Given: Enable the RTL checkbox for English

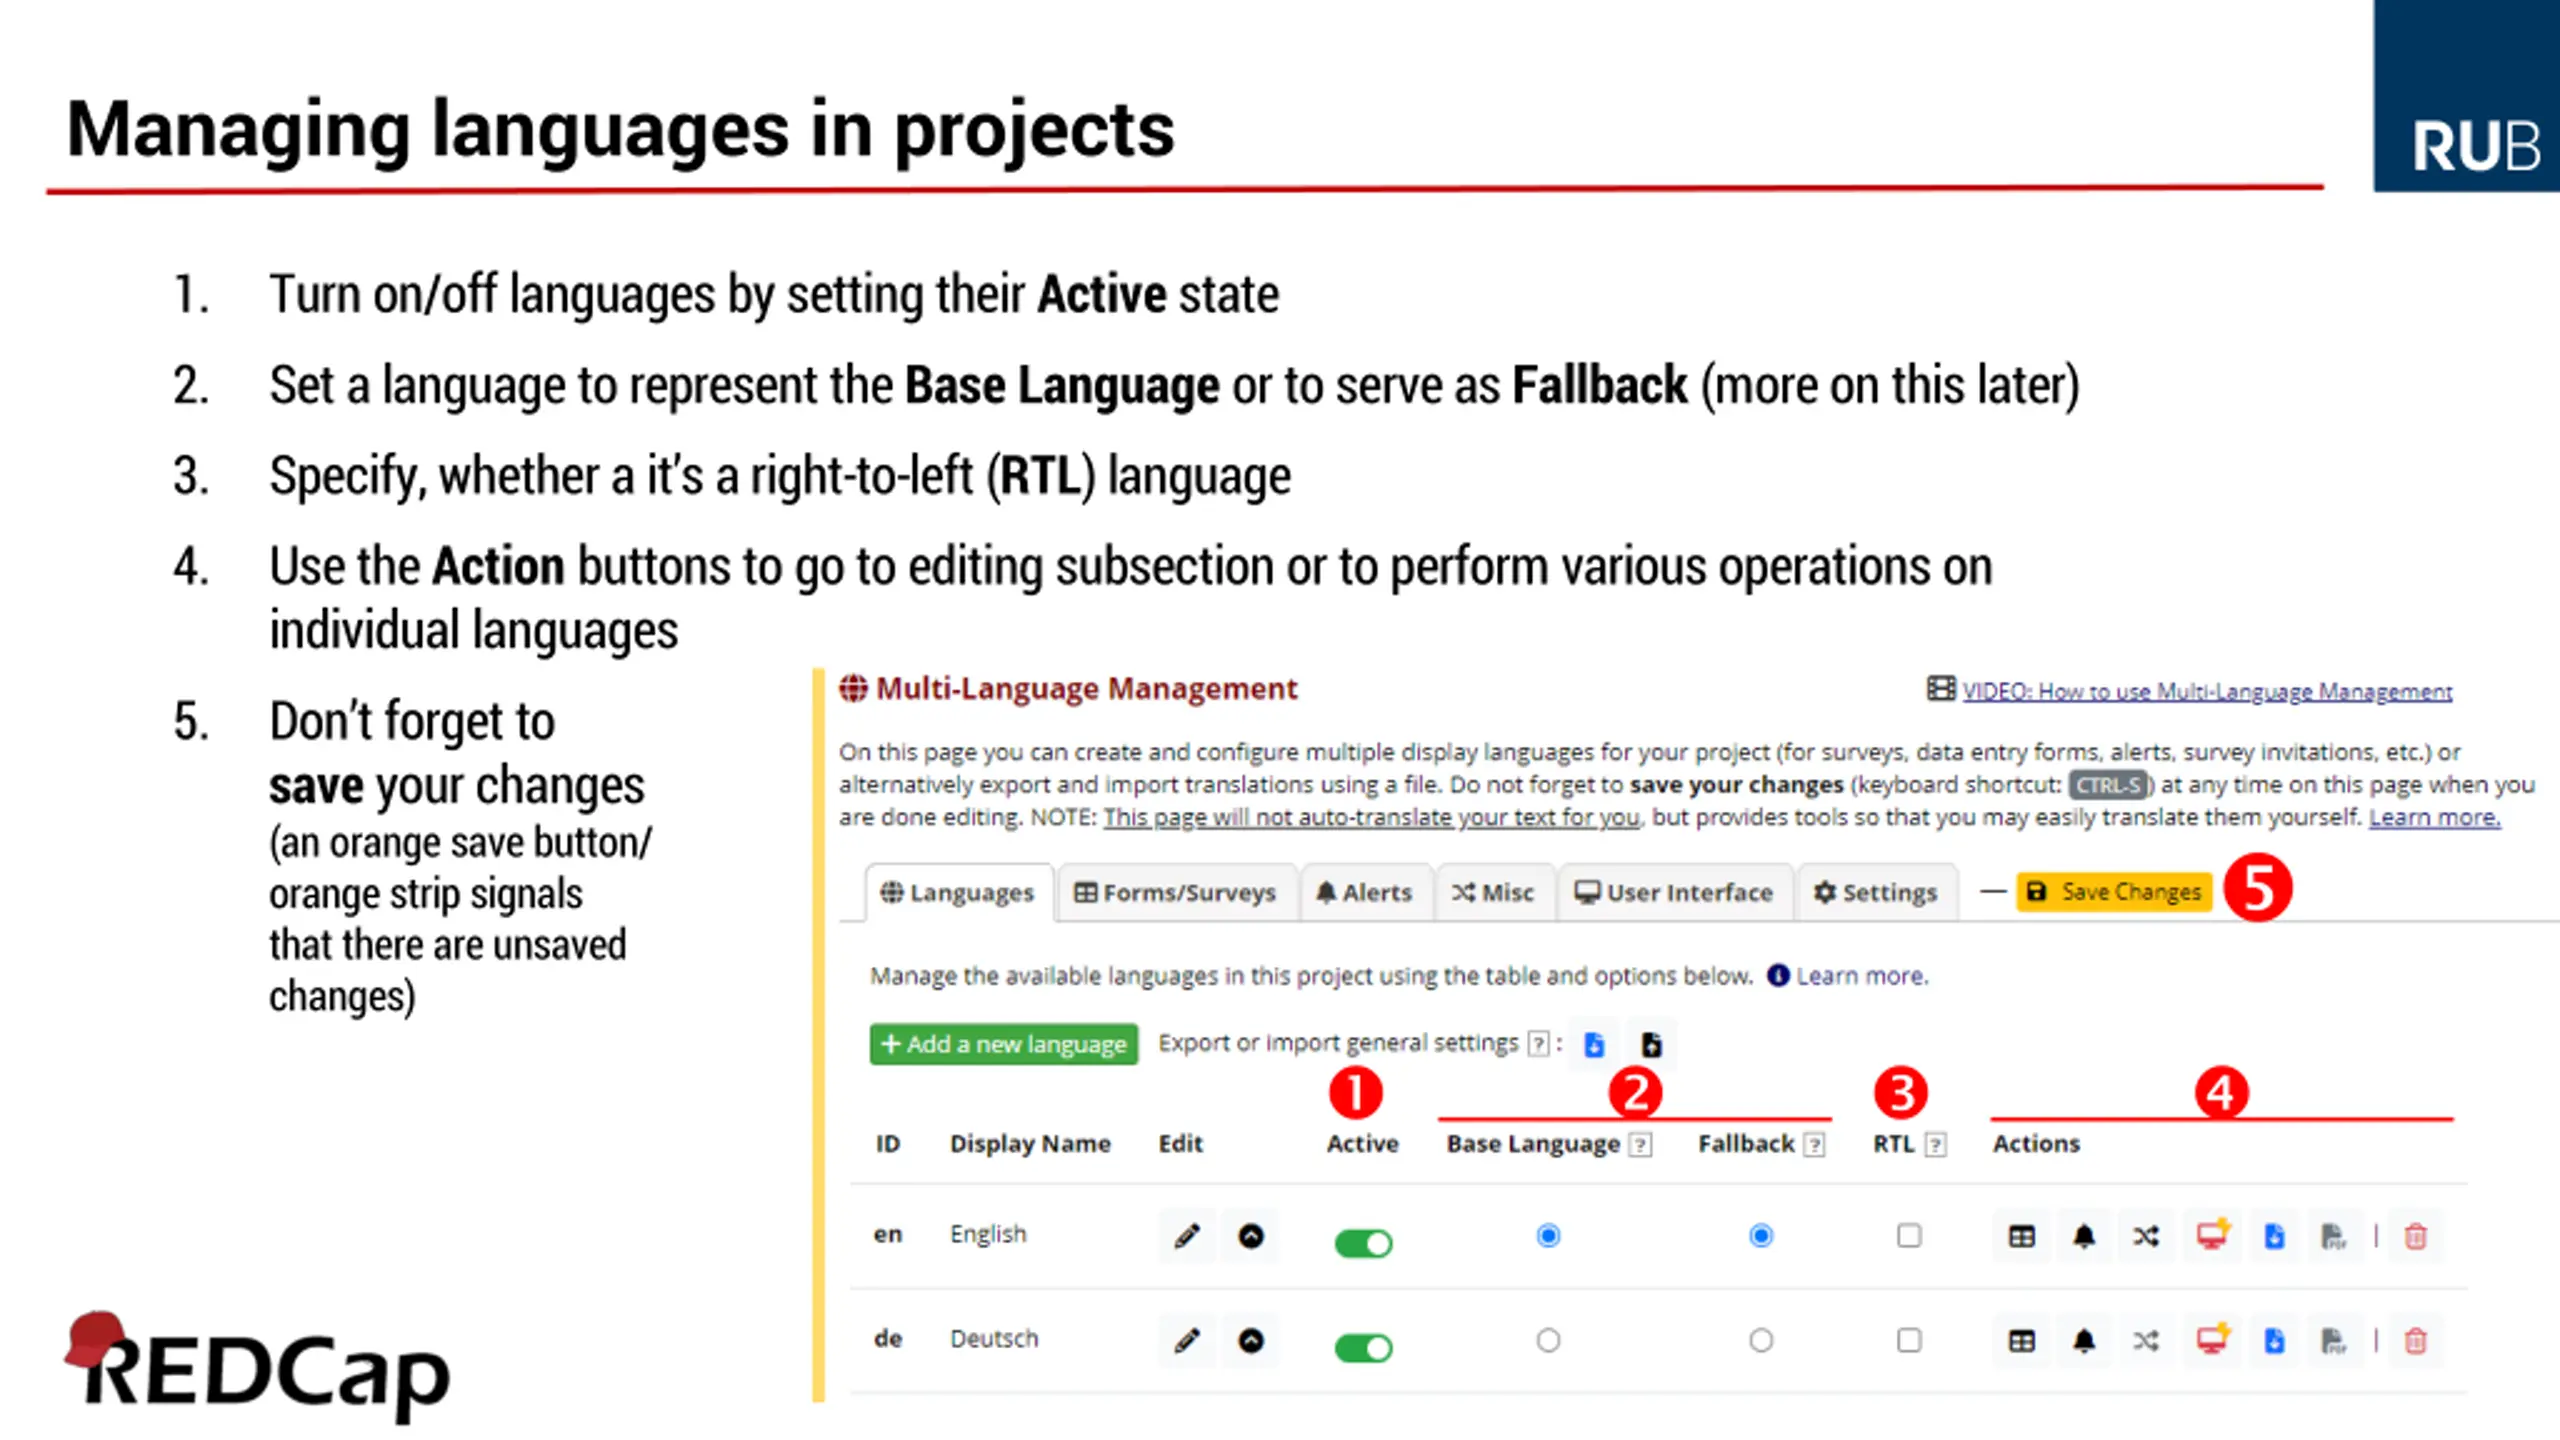Looking at the screenshot, I should [1909, 1236].
